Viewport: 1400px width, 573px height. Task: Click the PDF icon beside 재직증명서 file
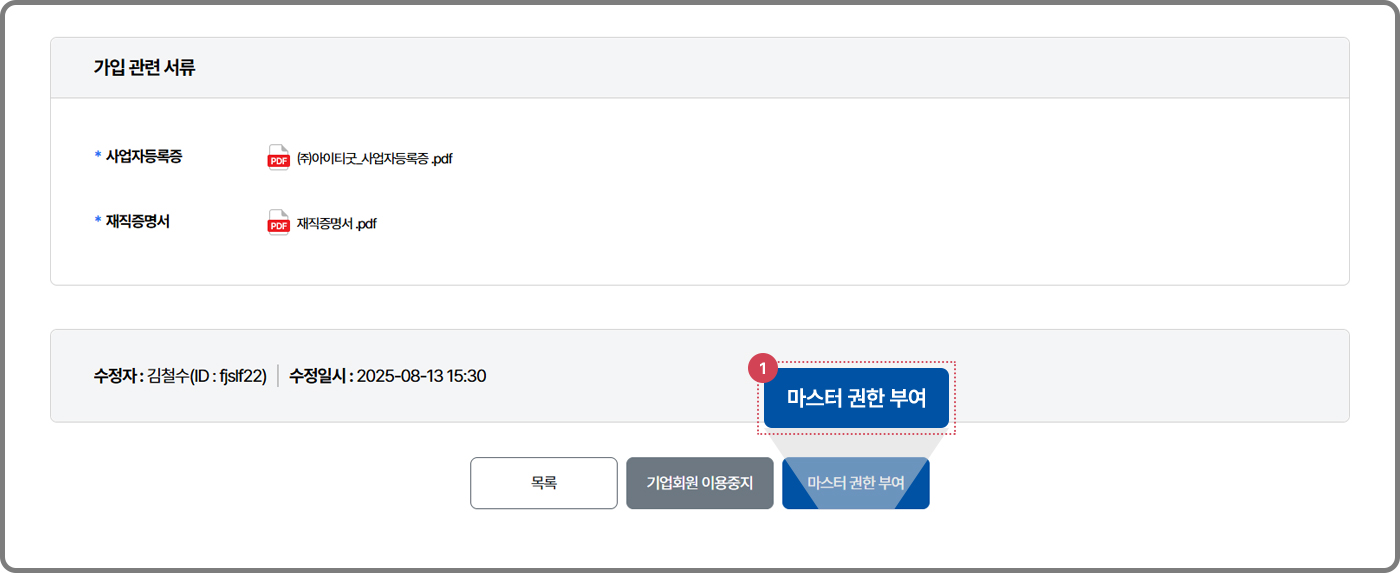click(x=278, y=223)
